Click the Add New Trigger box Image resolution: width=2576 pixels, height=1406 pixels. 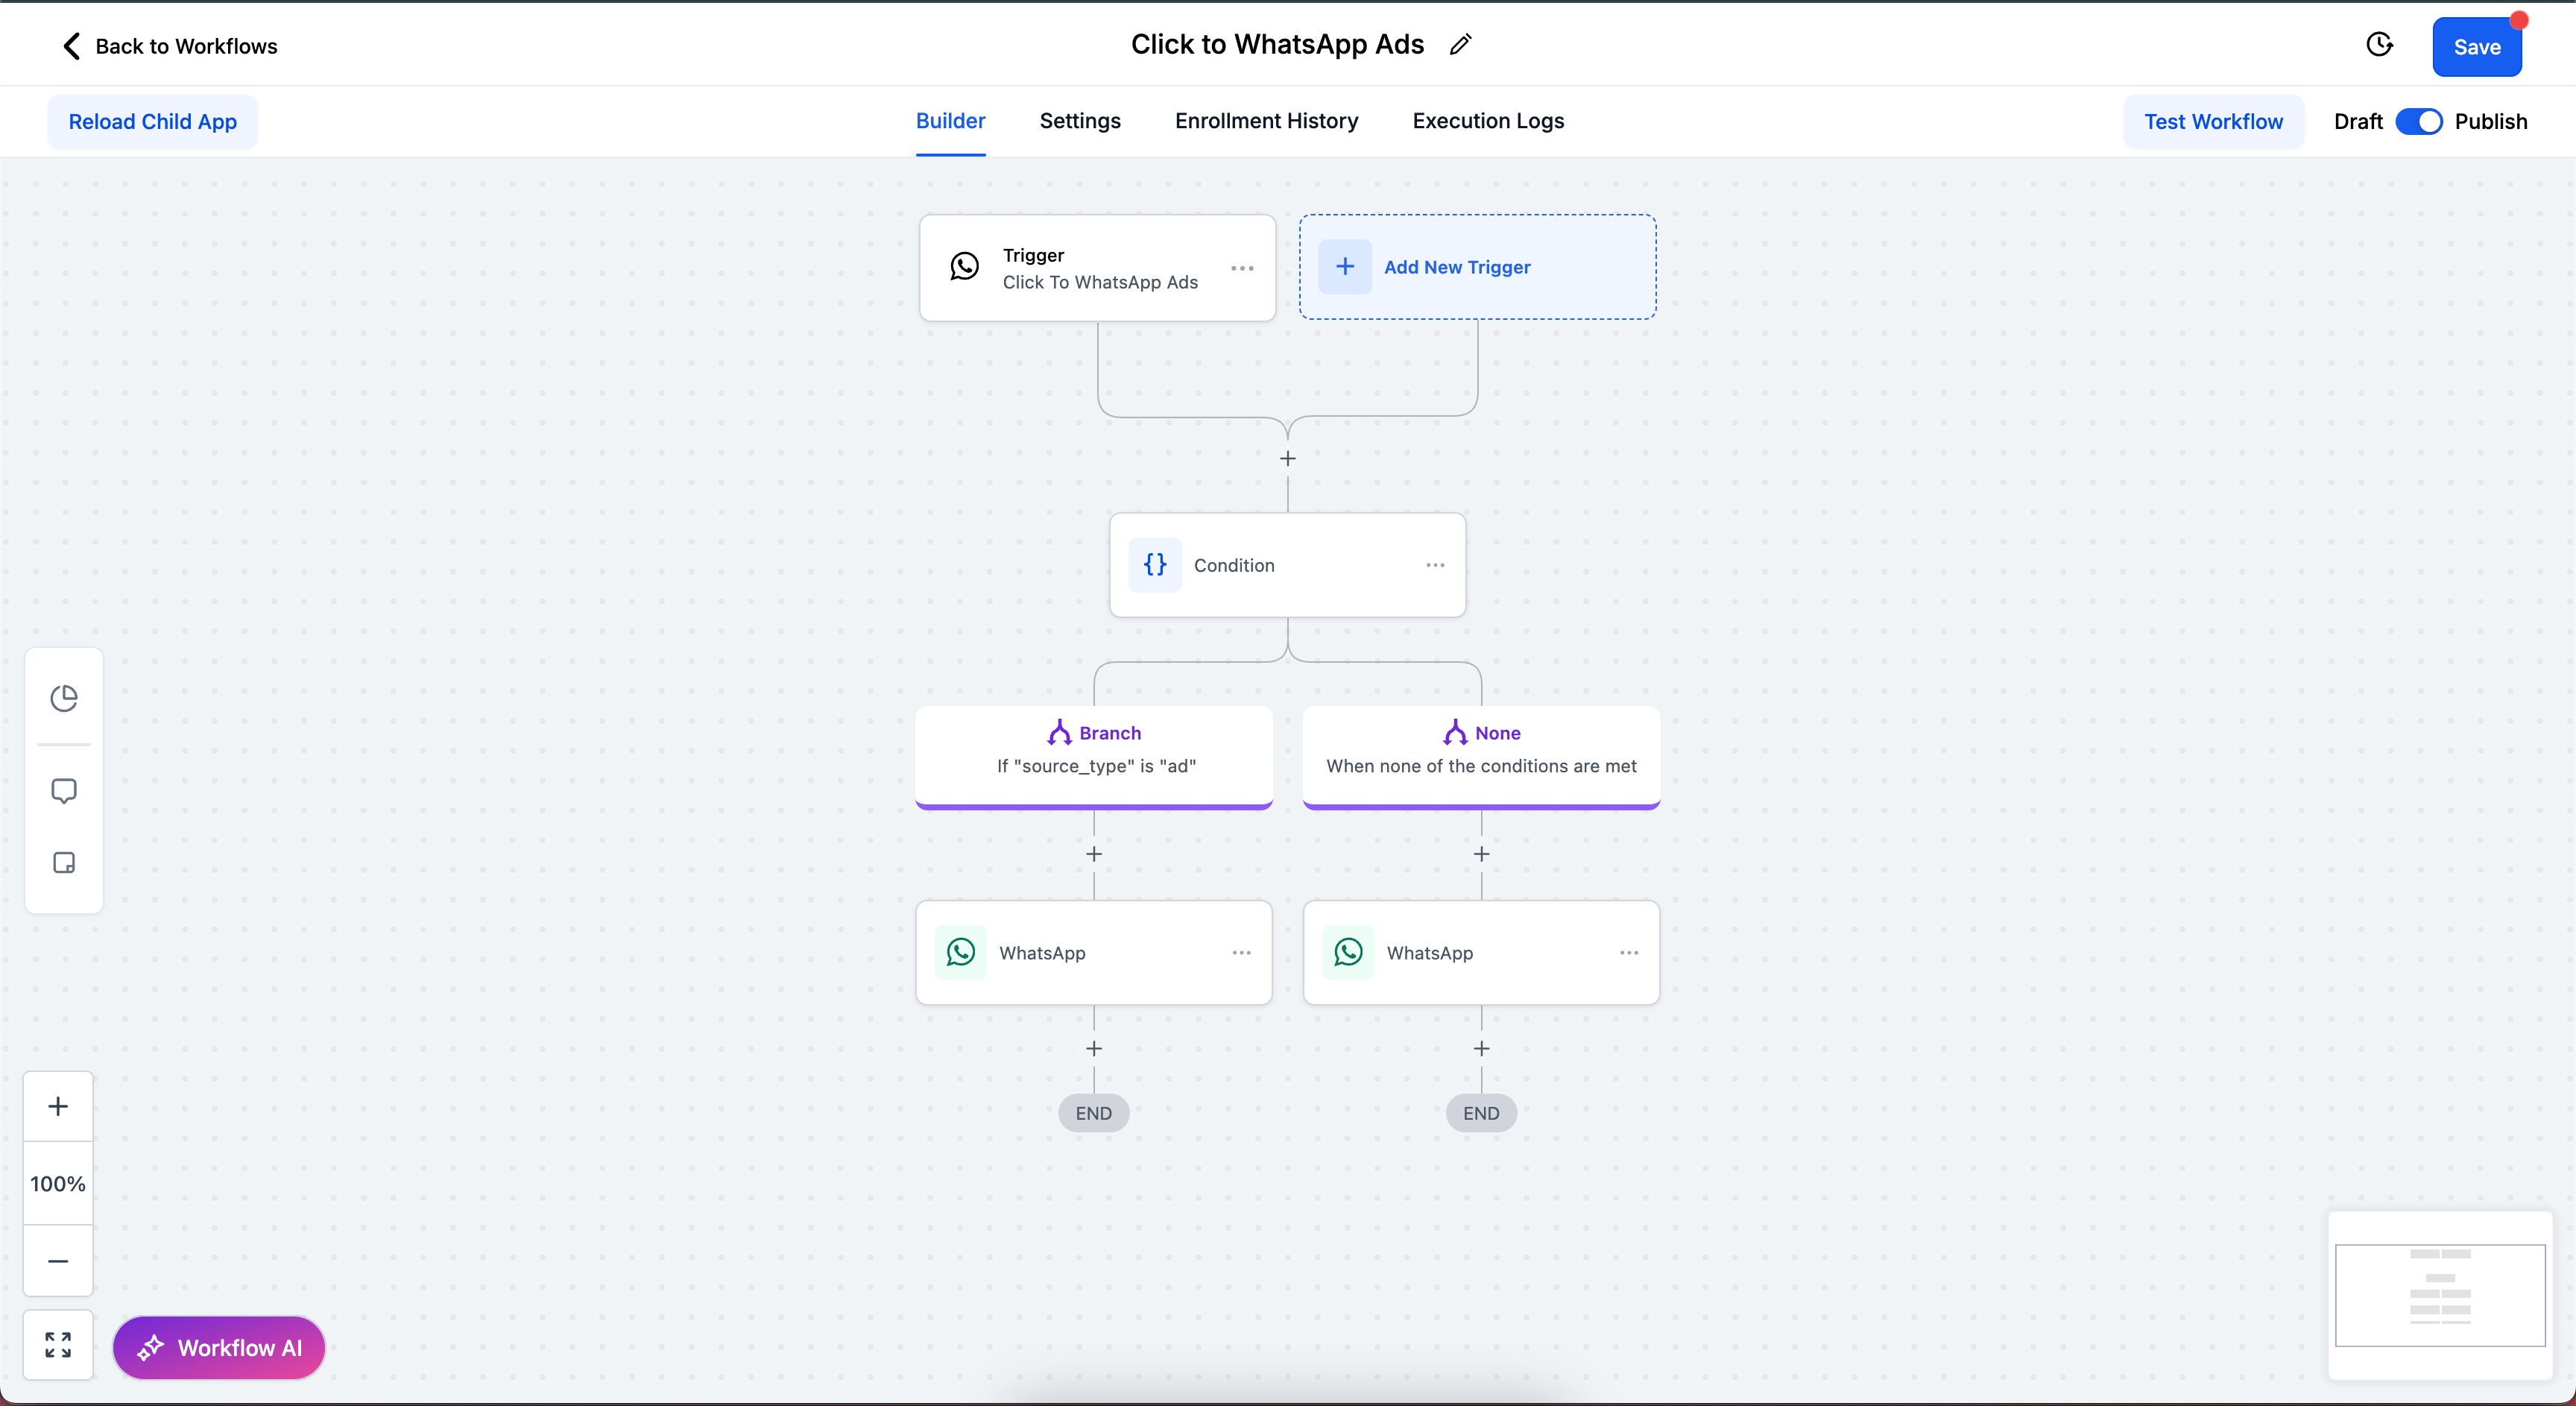click(x=1477, y=267)
